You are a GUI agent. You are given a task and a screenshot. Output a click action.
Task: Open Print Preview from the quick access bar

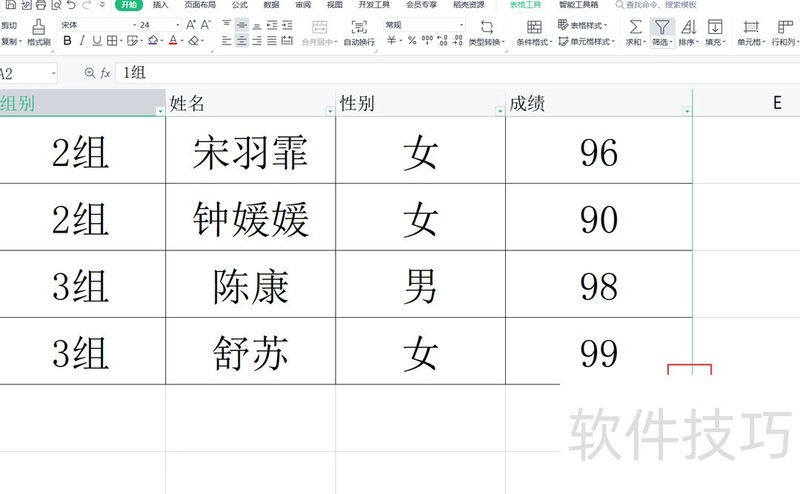pos(56,5)
